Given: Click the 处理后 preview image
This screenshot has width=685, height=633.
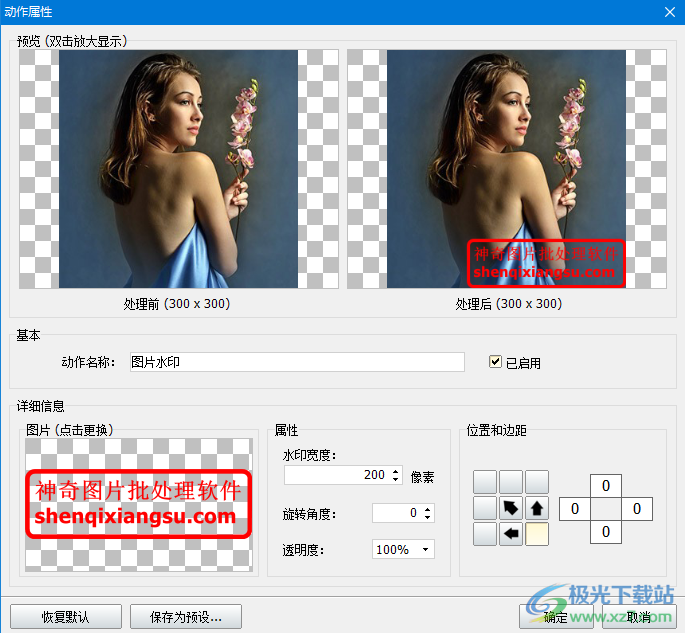Looking at the screenshot, I should (x=507, y=169).
